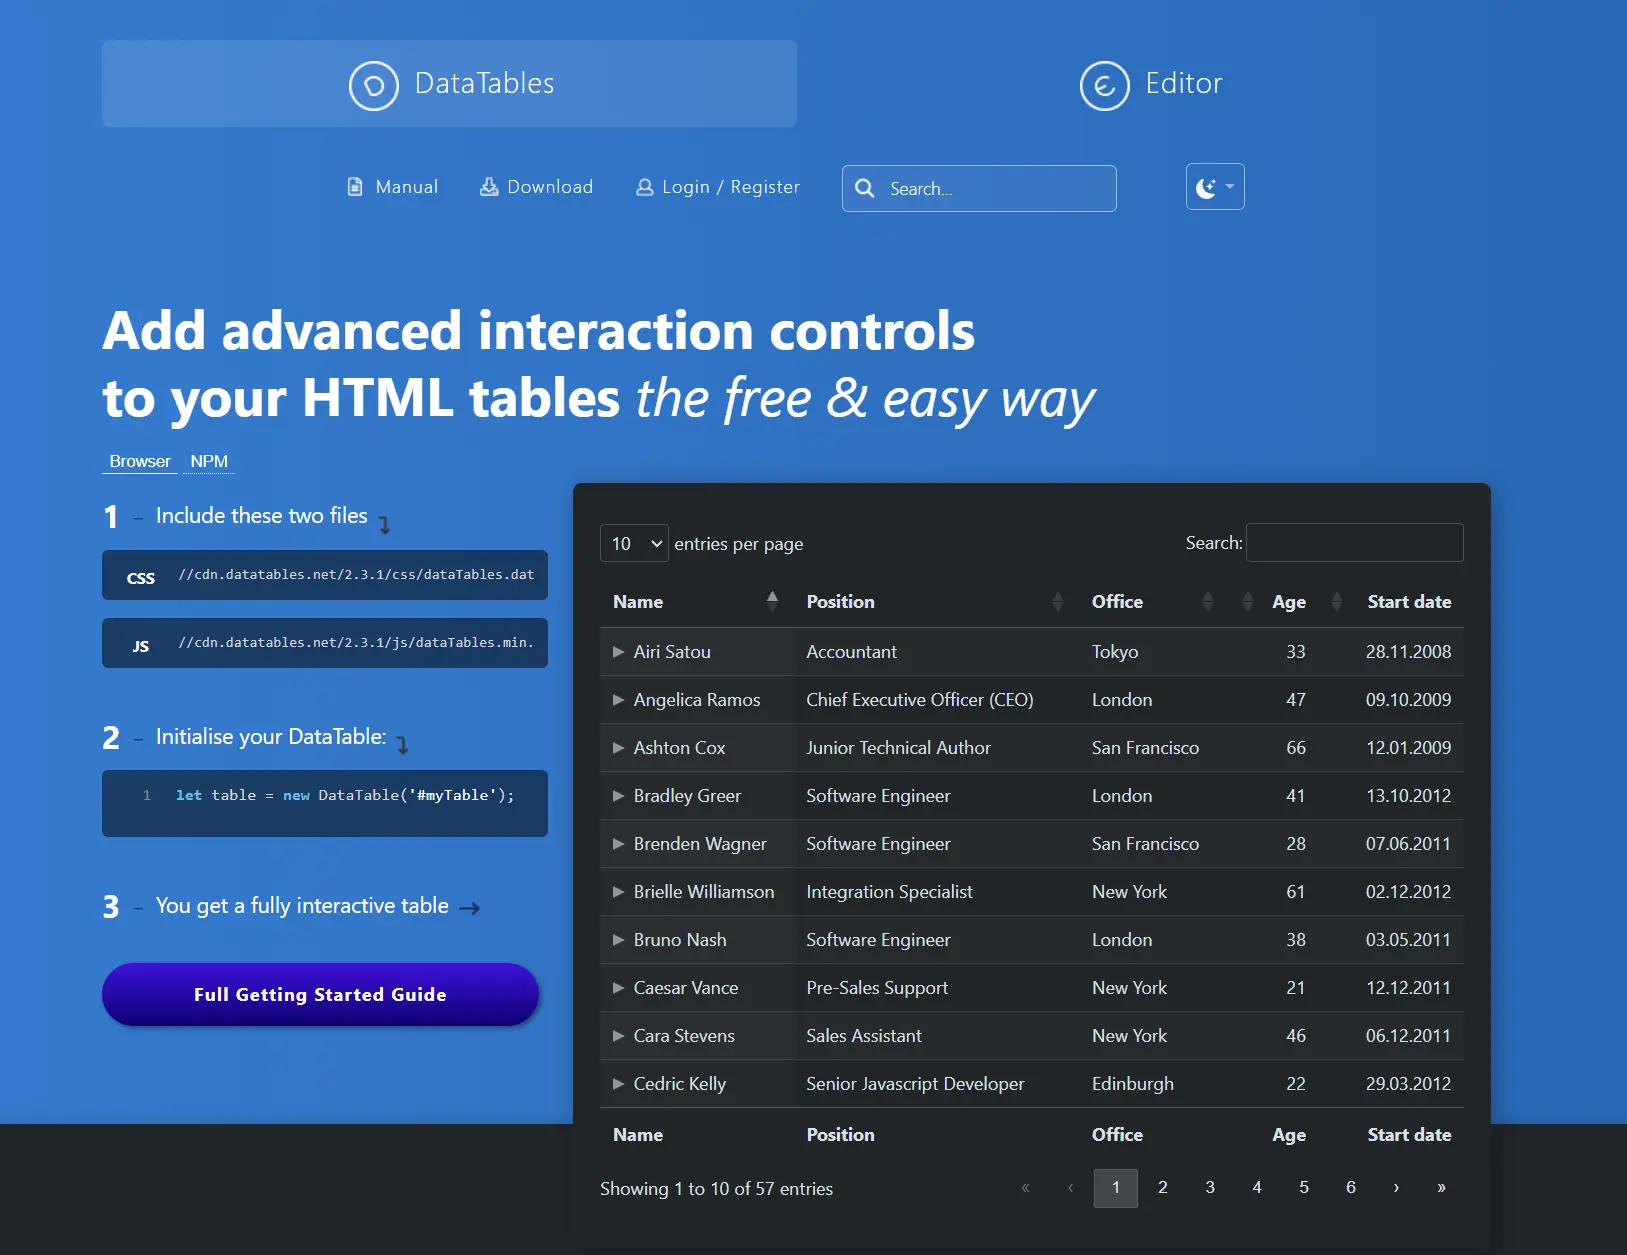1627x1255 pixels.
Task: Switch to the NPM tab
Action: (209, 461)
